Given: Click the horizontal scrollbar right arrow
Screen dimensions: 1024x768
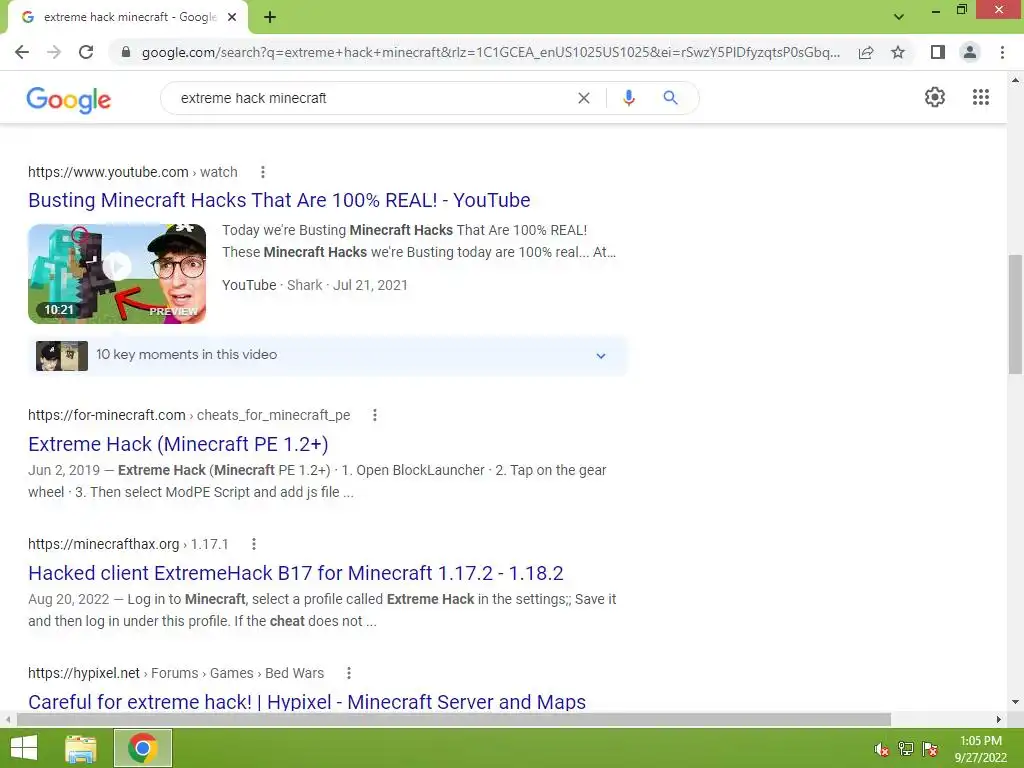Looking at the screenshot, I should pyautogui.click(x=999, y=720).
